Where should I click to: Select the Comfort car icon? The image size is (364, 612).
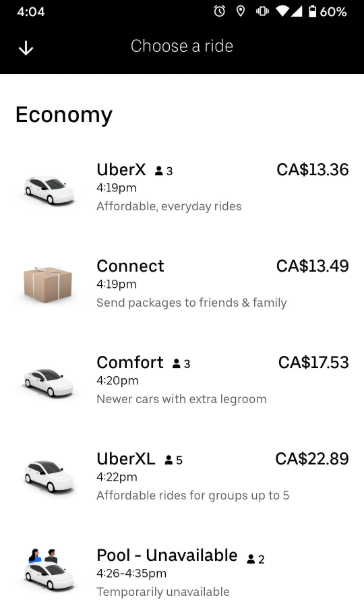(48, 382)
